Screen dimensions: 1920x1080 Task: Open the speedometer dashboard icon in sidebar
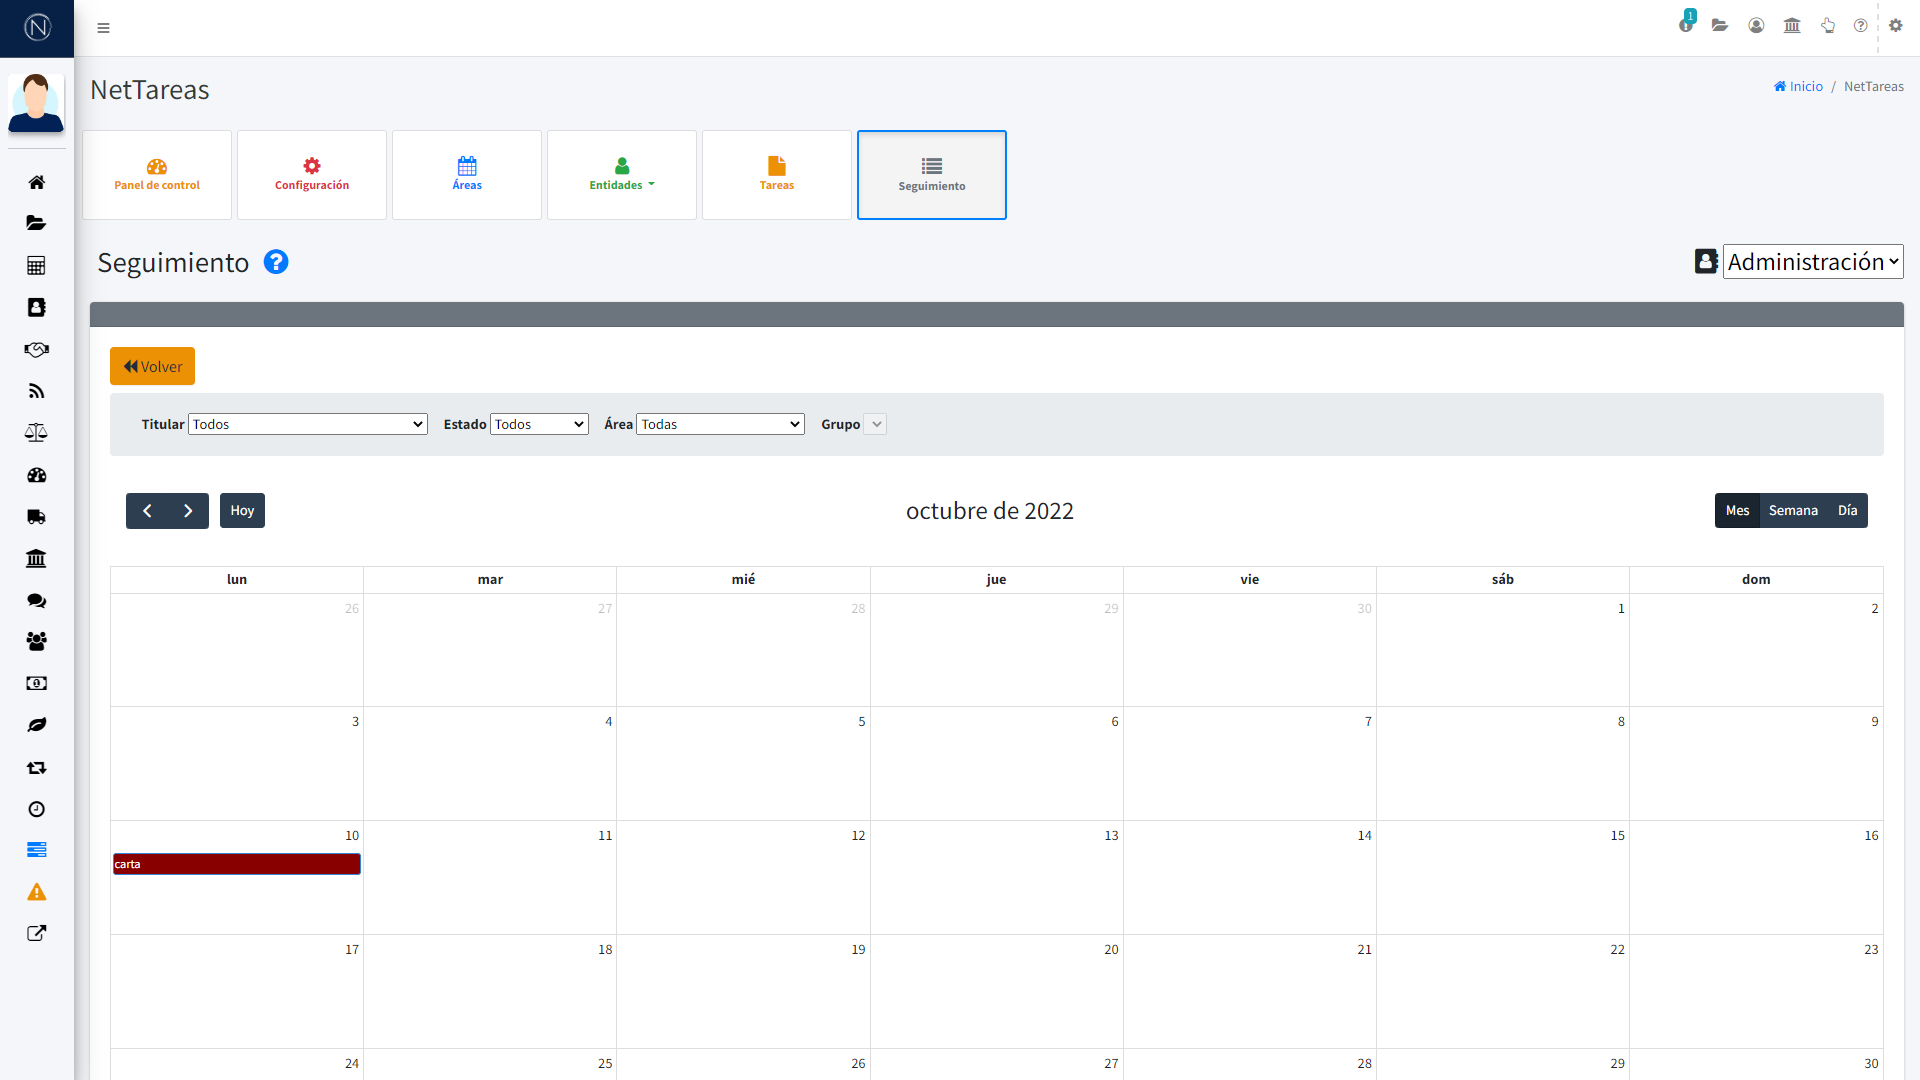(36, 475)
